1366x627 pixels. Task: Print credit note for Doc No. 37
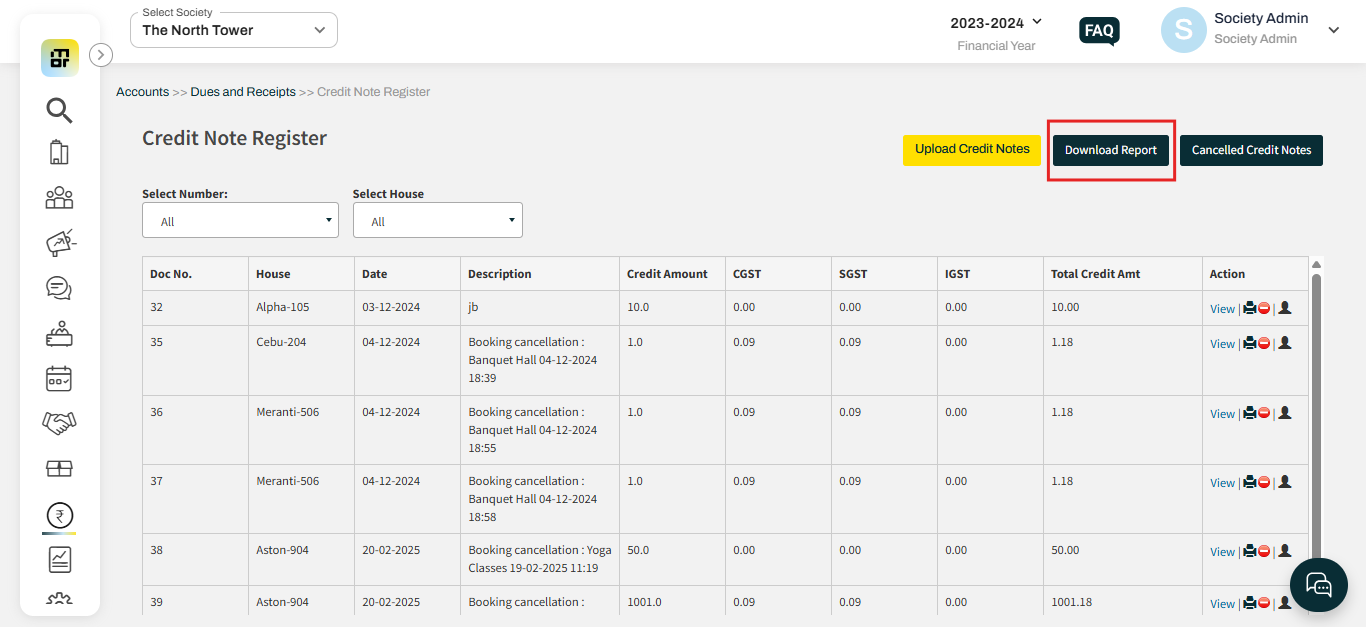pyautogui.click(x=1250, y=482)
